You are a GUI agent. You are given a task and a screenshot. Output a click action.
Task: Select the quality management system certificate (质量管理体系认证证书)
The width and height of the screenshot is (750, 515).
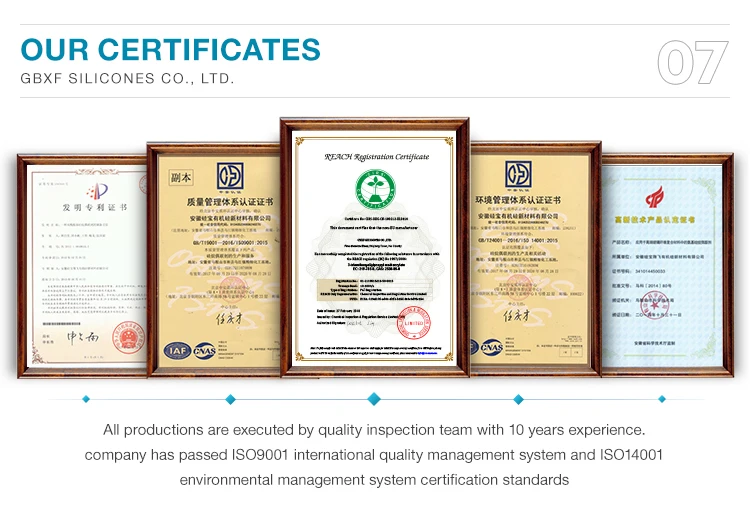(x=214, y=260)
